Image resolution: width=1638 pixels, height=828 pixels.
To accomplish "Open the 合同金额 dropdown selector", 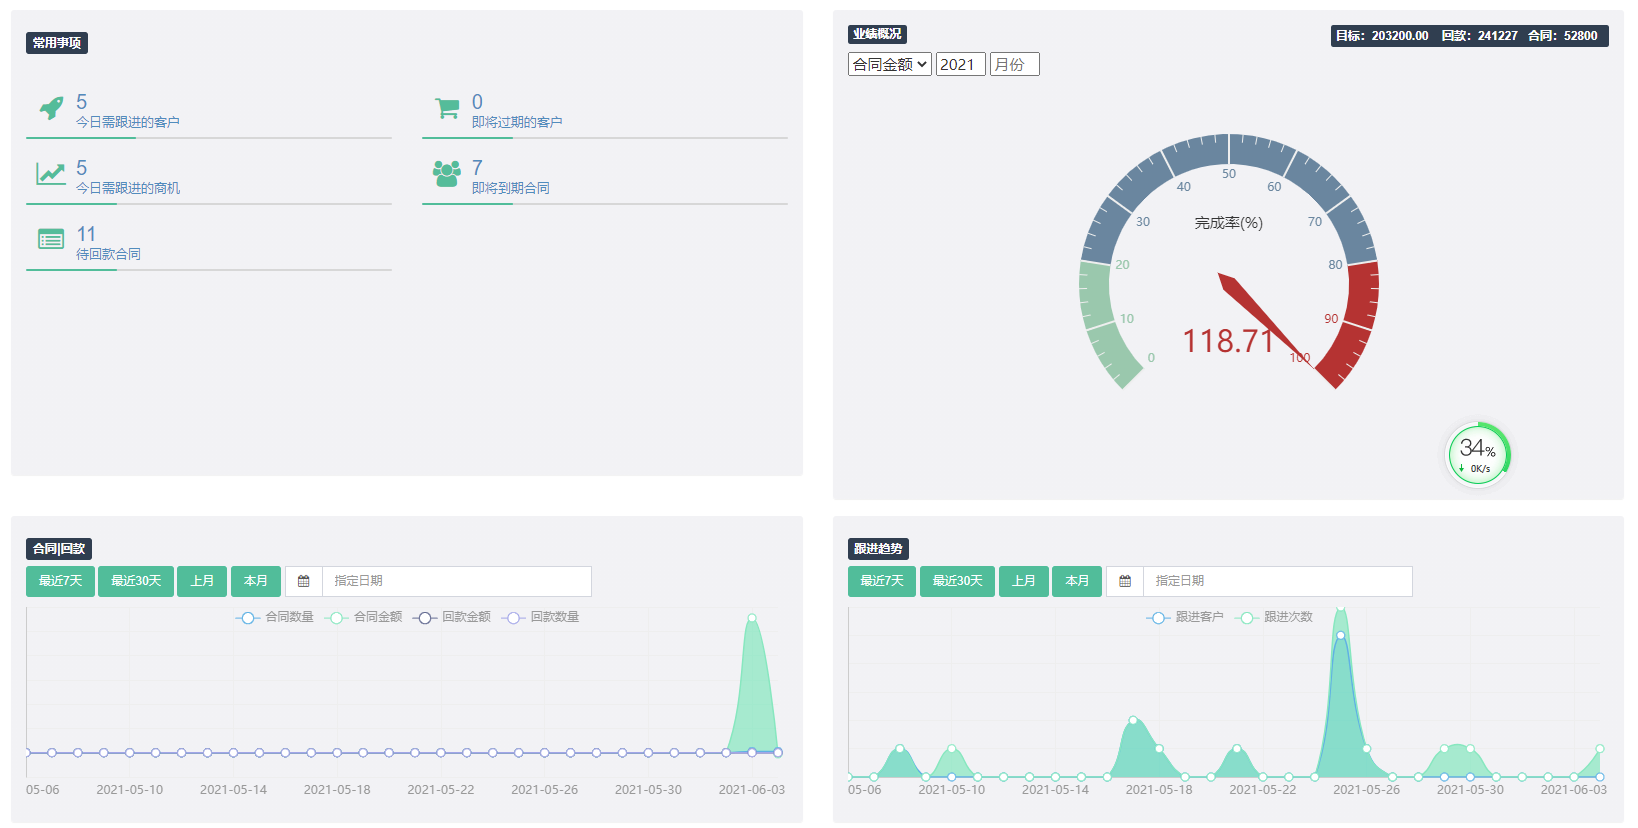I will pyautogui.click(x=889, y=64).
